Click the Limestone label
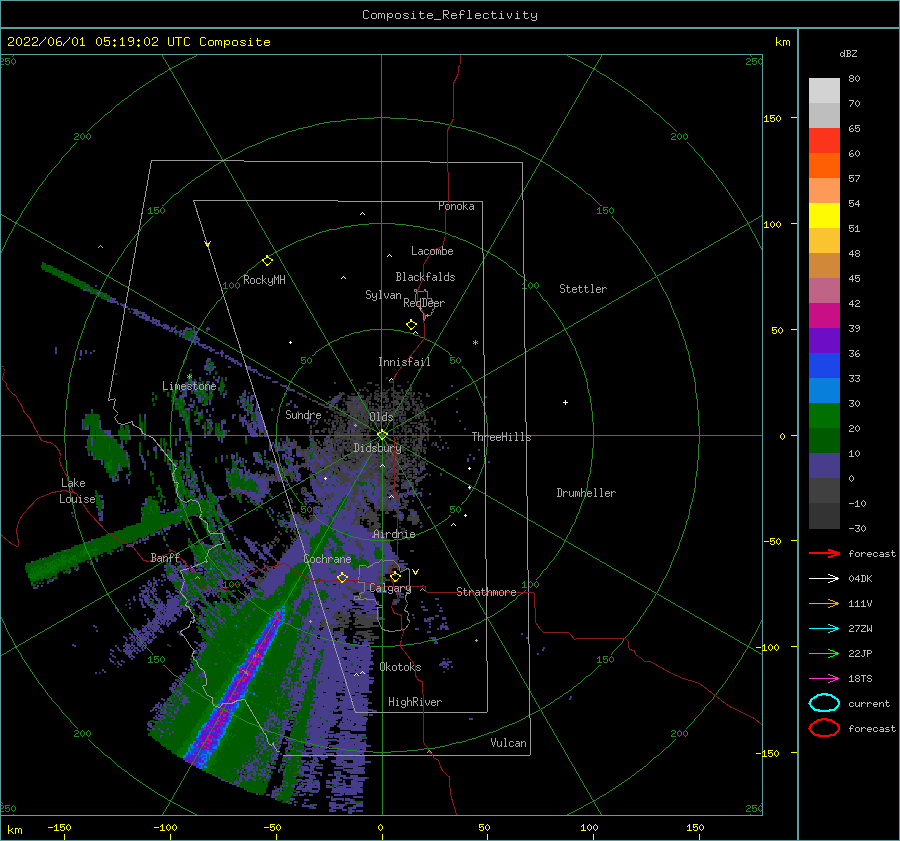Viewport: 900px width, 841px height. [189, 386]
